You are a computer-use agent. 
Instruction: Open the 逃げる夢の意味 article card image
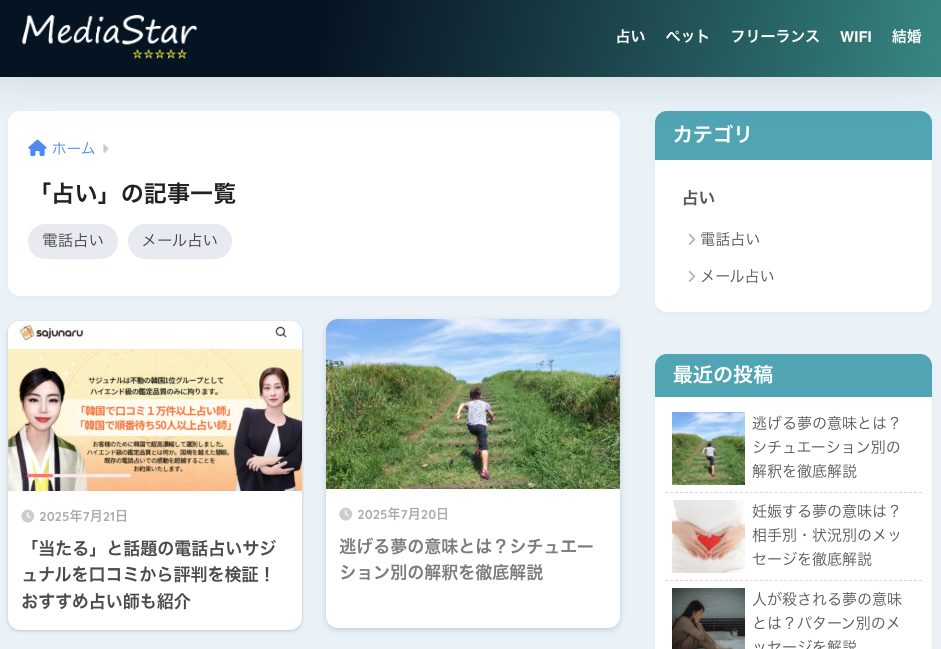pos(472,404)
